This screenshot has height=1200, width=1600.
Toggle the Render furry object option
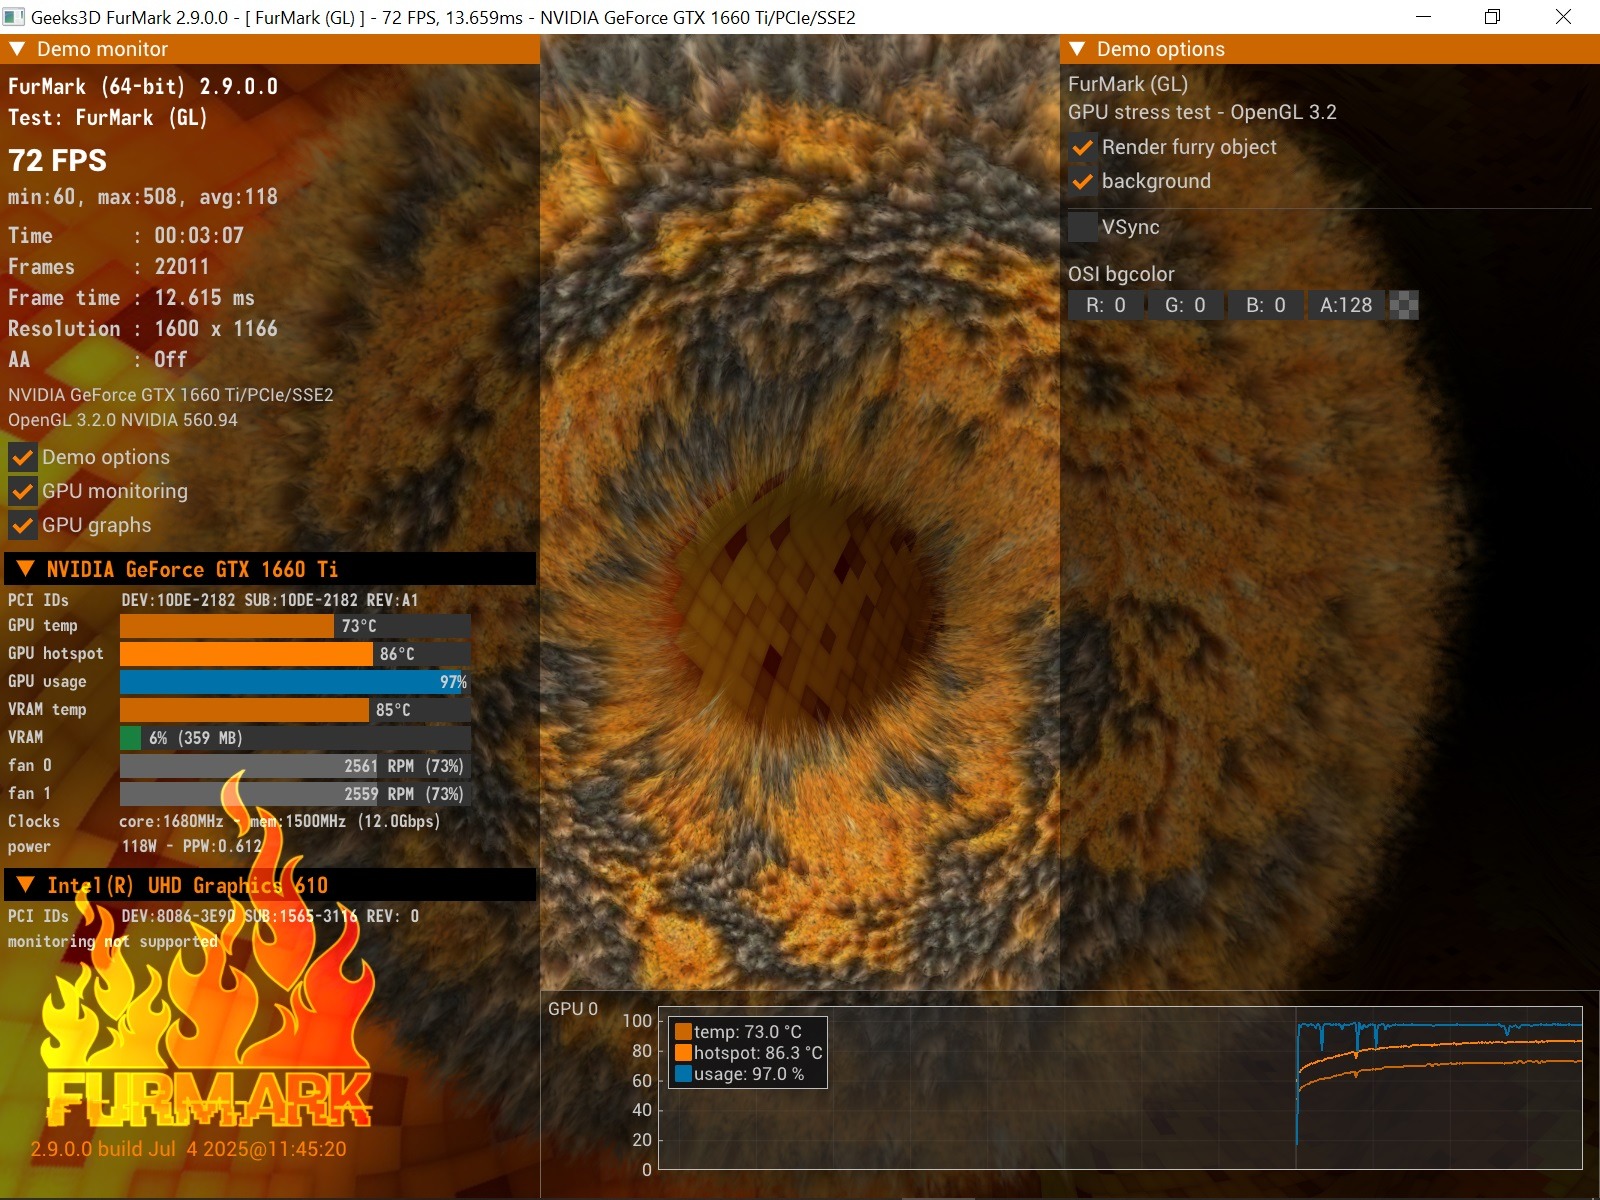[1083, 148]
